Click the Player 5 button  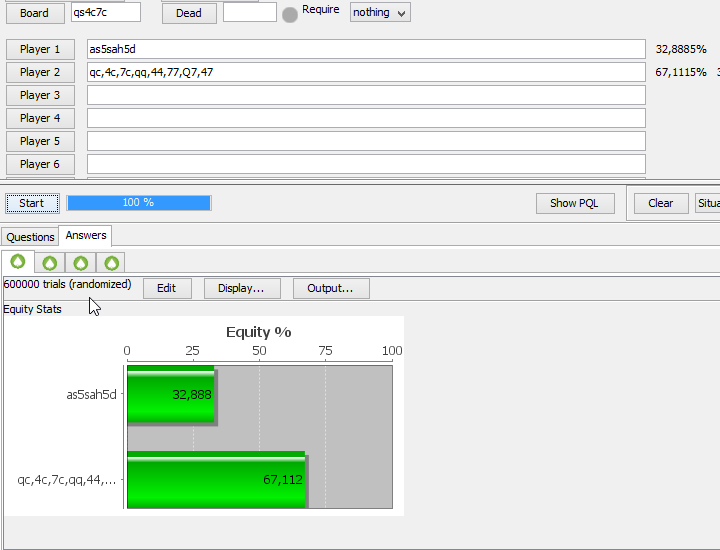40,141
